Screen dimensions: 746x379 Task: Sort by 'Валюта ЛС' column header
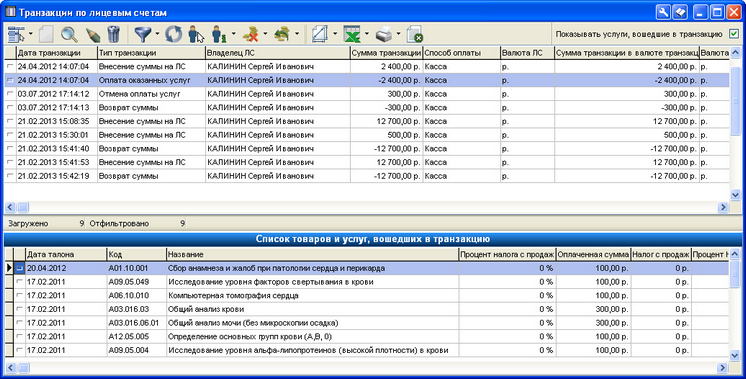click(x=527, y=53)
